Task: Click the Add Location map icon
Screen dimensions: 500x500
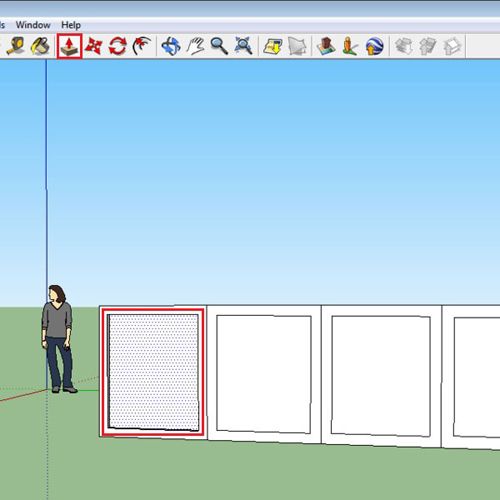Action: pos(273,46)
